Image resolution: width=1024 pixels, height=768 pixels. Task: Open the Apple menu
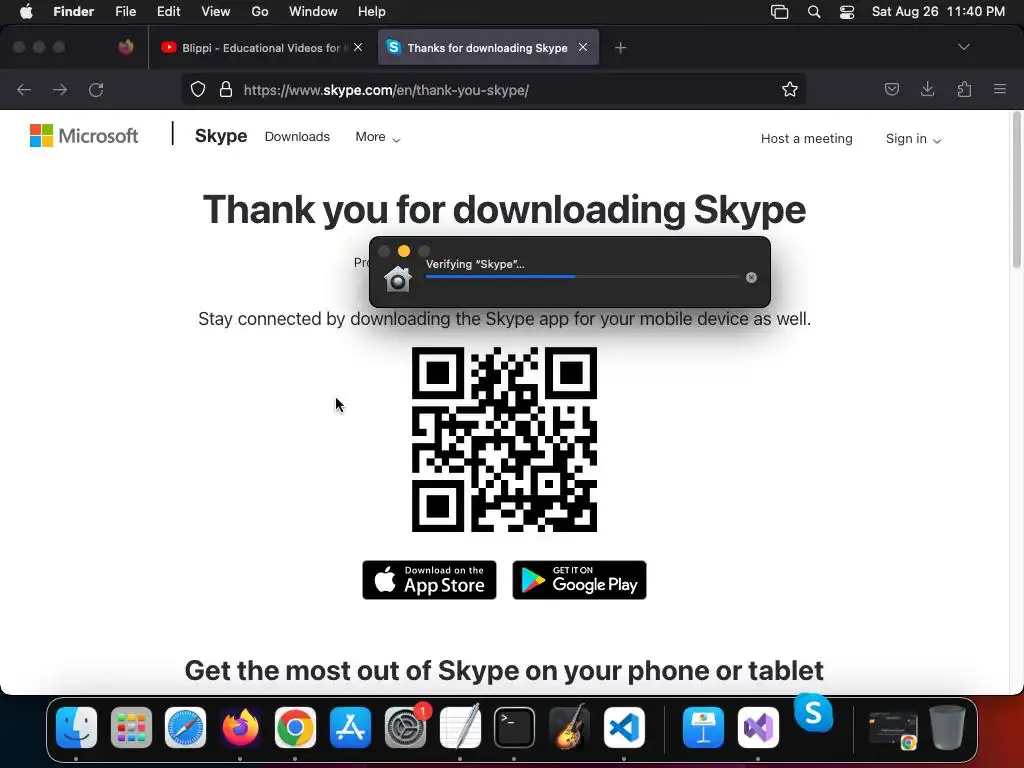(x=26, y=11)
